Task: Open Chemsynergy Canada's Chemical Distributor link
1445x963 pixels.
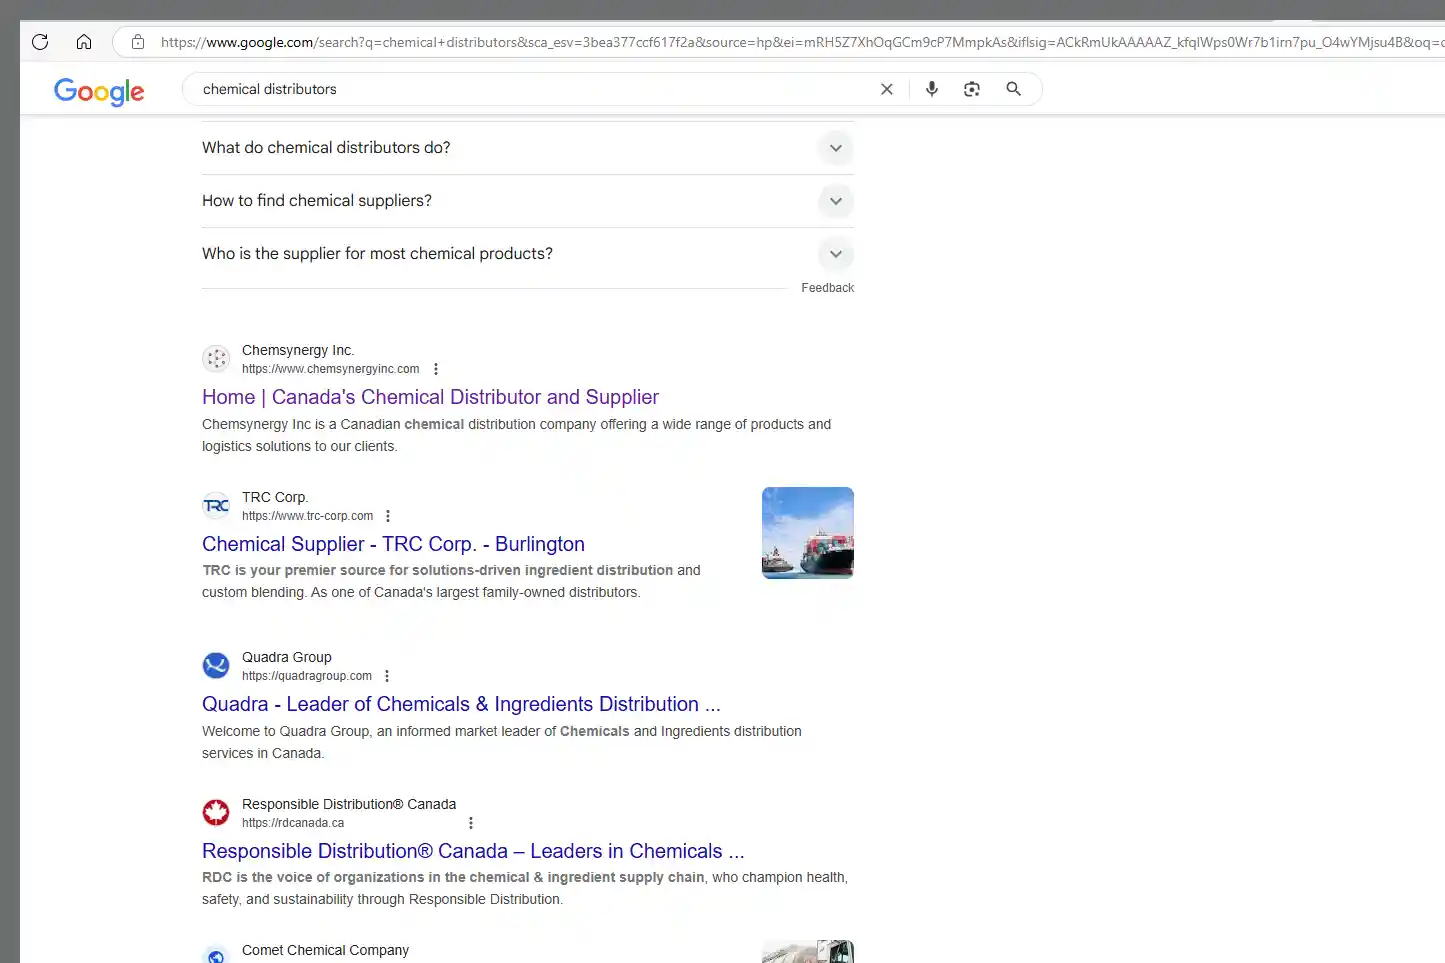Action: 430,397
